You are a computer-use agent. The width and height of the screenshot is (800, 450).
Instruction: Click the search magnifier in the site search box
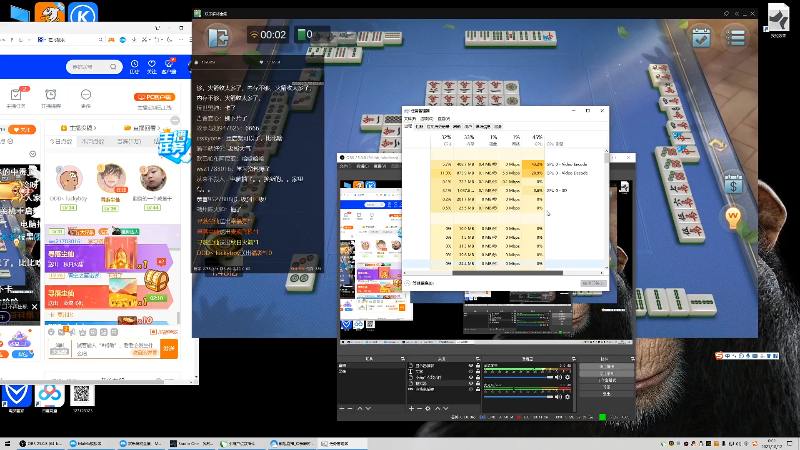pyautogui.click(x=113, y=67)
